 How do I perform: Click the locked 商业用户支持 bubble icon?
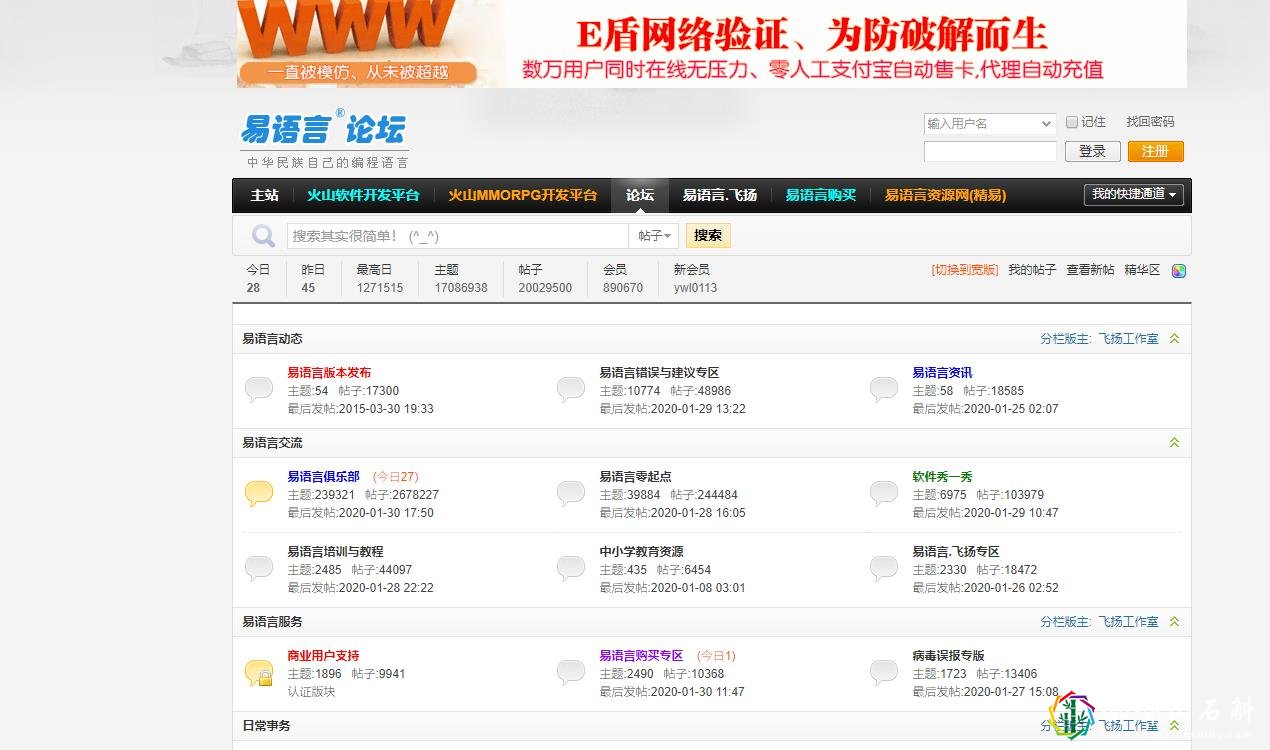pyautogui.click(x=259, y=672)
